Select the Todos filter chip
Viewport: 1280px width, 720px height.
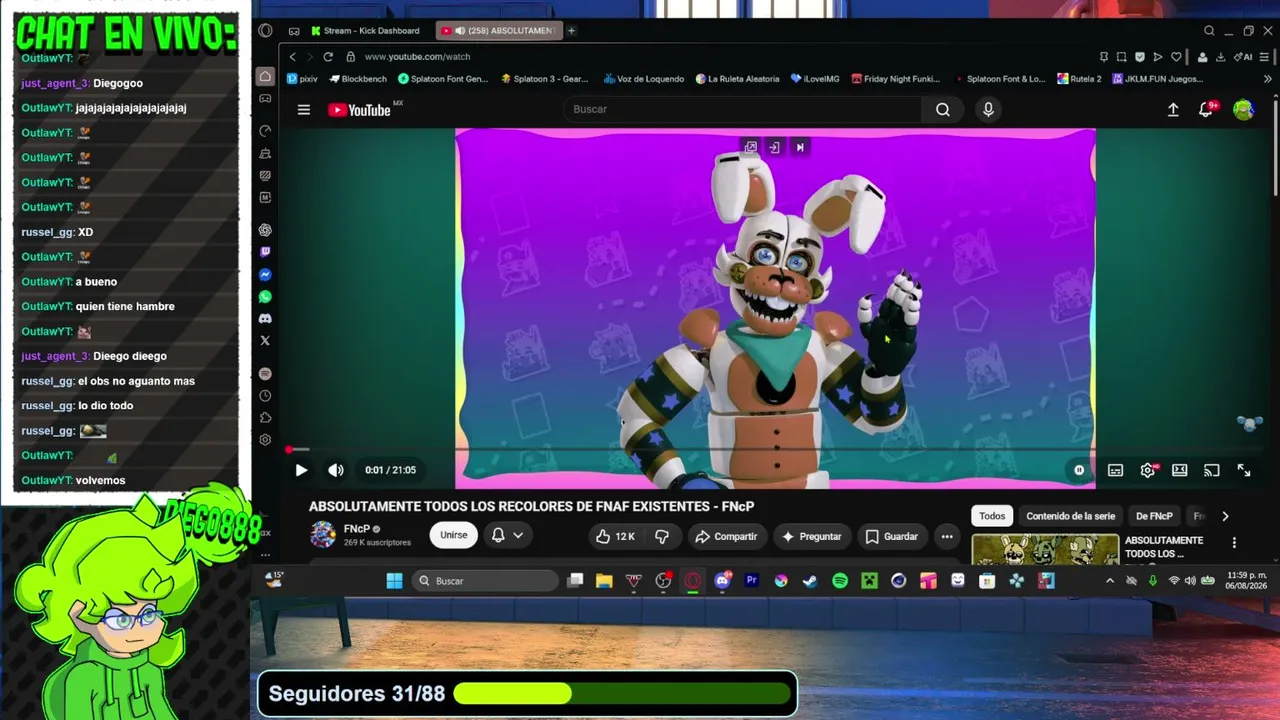point(992,516)
